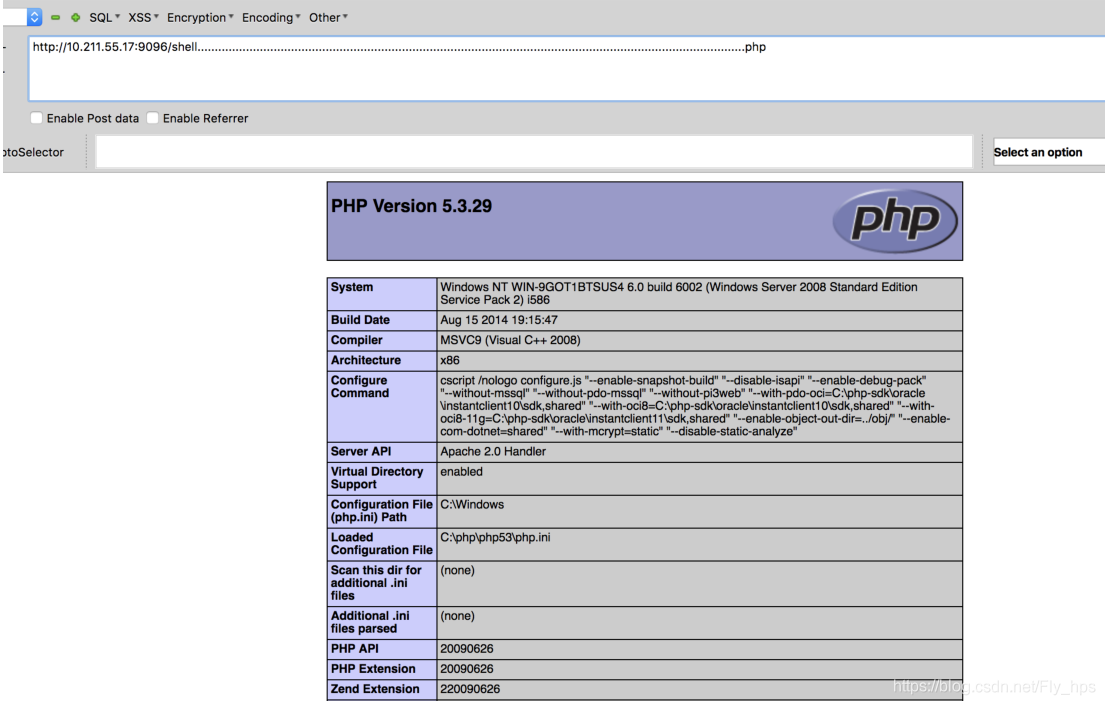Open the 'Select an option' dropdown
Viewport: 1105px width, 705px height.
(x=1049, y=152)
